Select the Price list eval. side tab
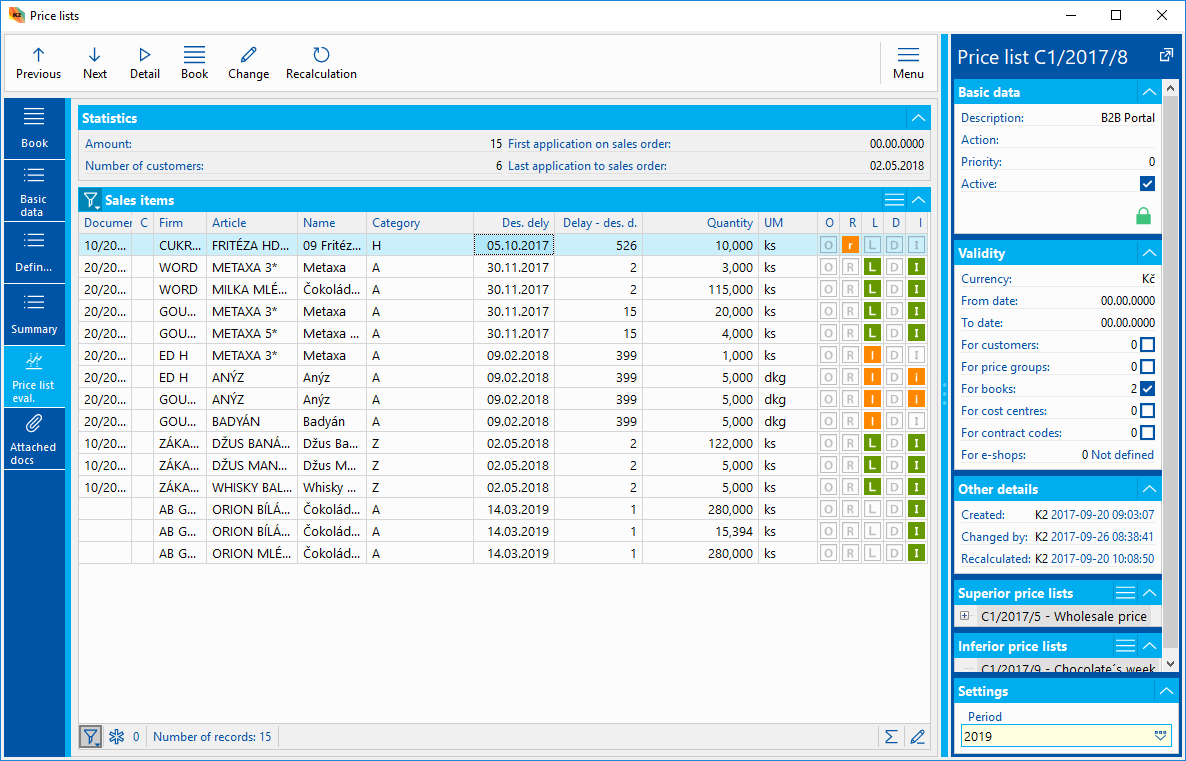This screenshot has height=761, width=1186. click(34, 377)
